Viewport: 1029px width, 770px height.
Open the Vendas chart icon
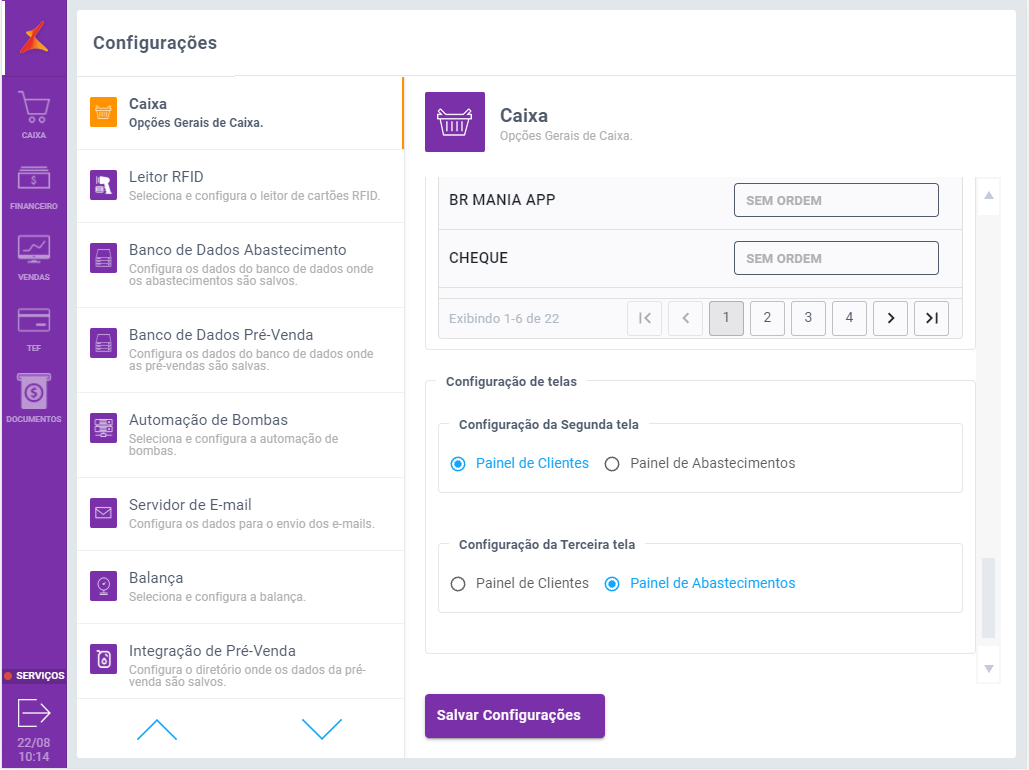(34, 250)
